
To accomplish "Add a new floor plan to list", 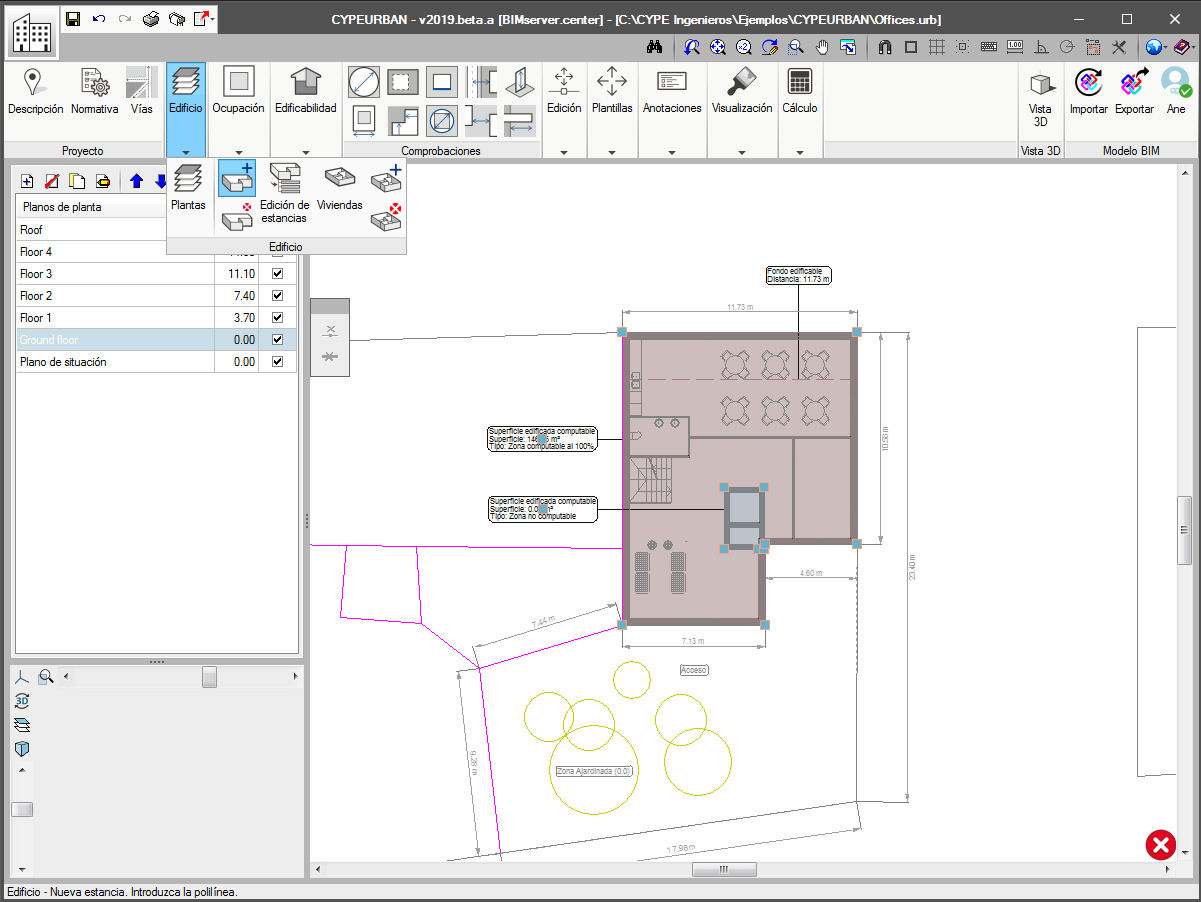I will coord(27,181).
